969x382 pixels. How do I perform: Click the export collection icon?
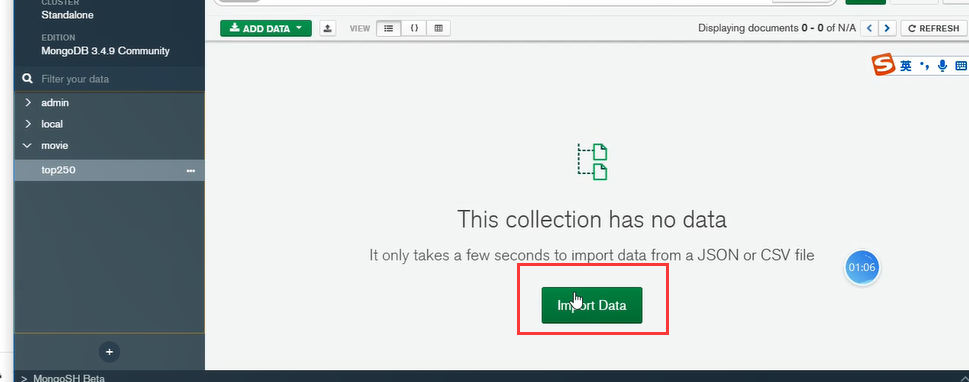point(328,28)
